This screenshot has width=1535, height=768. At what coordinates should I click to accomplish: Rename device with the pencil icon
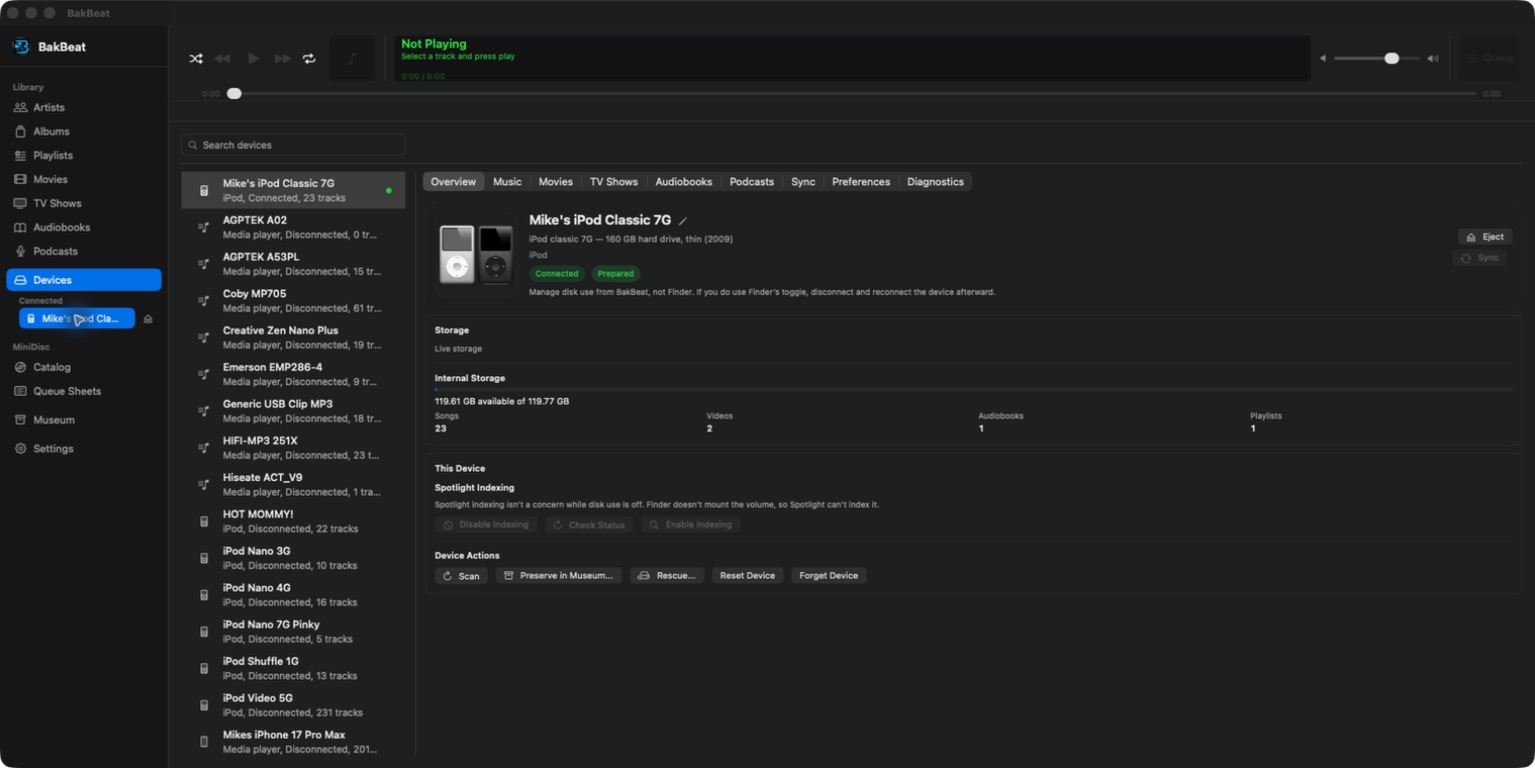click(683, 221)
